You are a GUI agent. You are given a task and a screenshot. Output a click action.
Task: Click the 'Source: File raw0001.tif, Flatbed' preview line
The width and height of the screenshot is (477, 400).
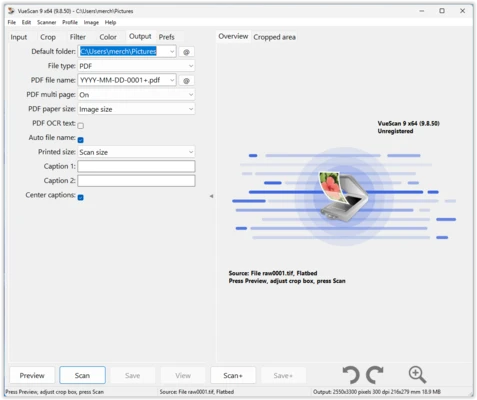click(273, 273)
